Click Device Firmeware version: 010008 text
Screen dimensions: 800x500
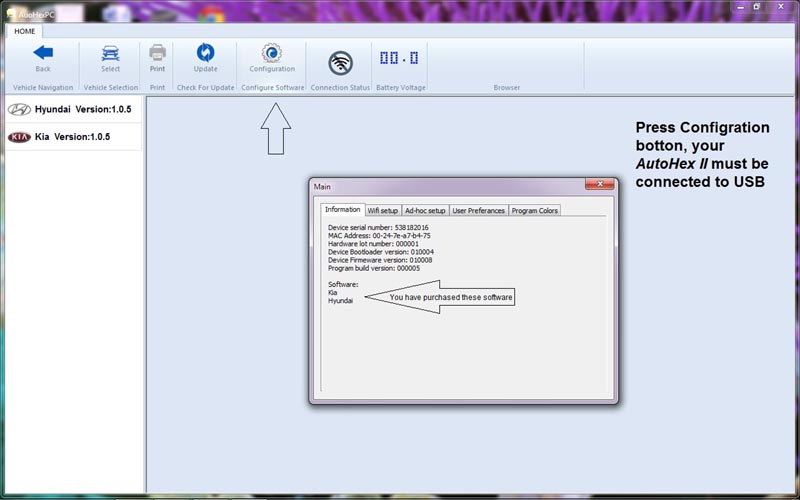[x=380, y=260]
